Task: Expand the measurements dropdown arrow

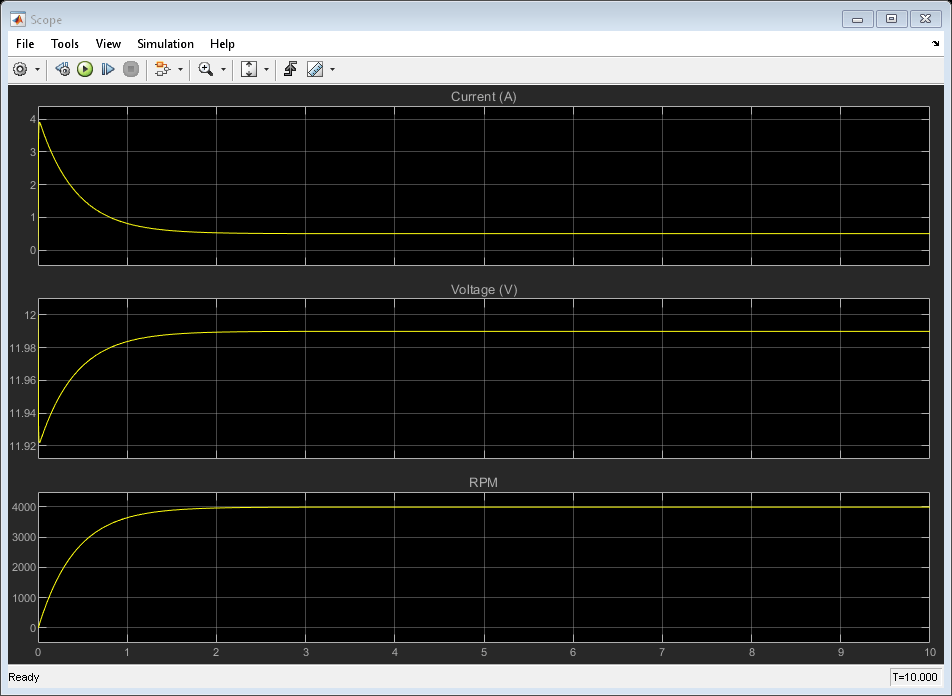Action: pos(332,70)
